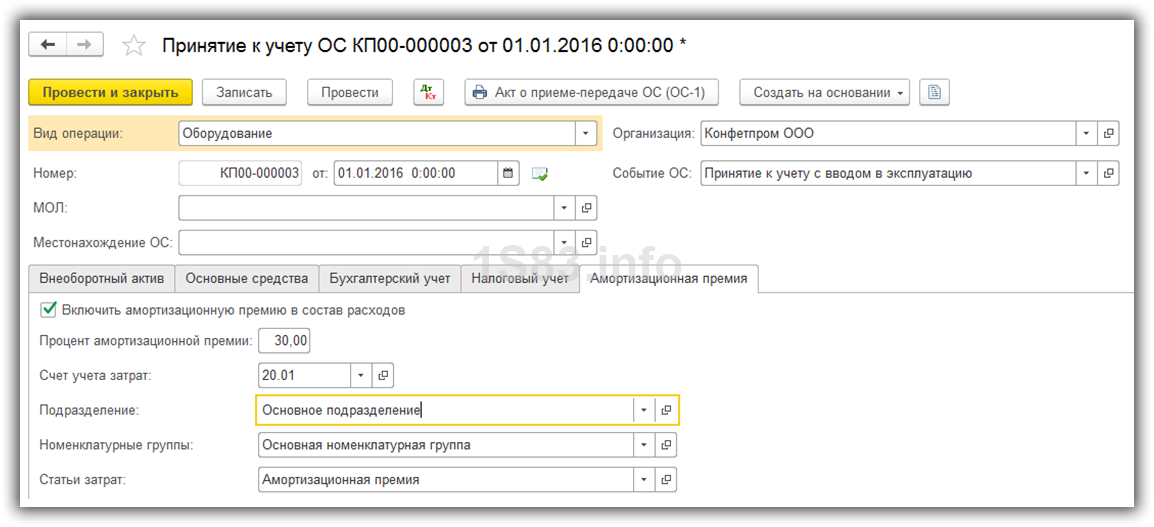Click open-form icon for Статьи затрат

[666, 479]
